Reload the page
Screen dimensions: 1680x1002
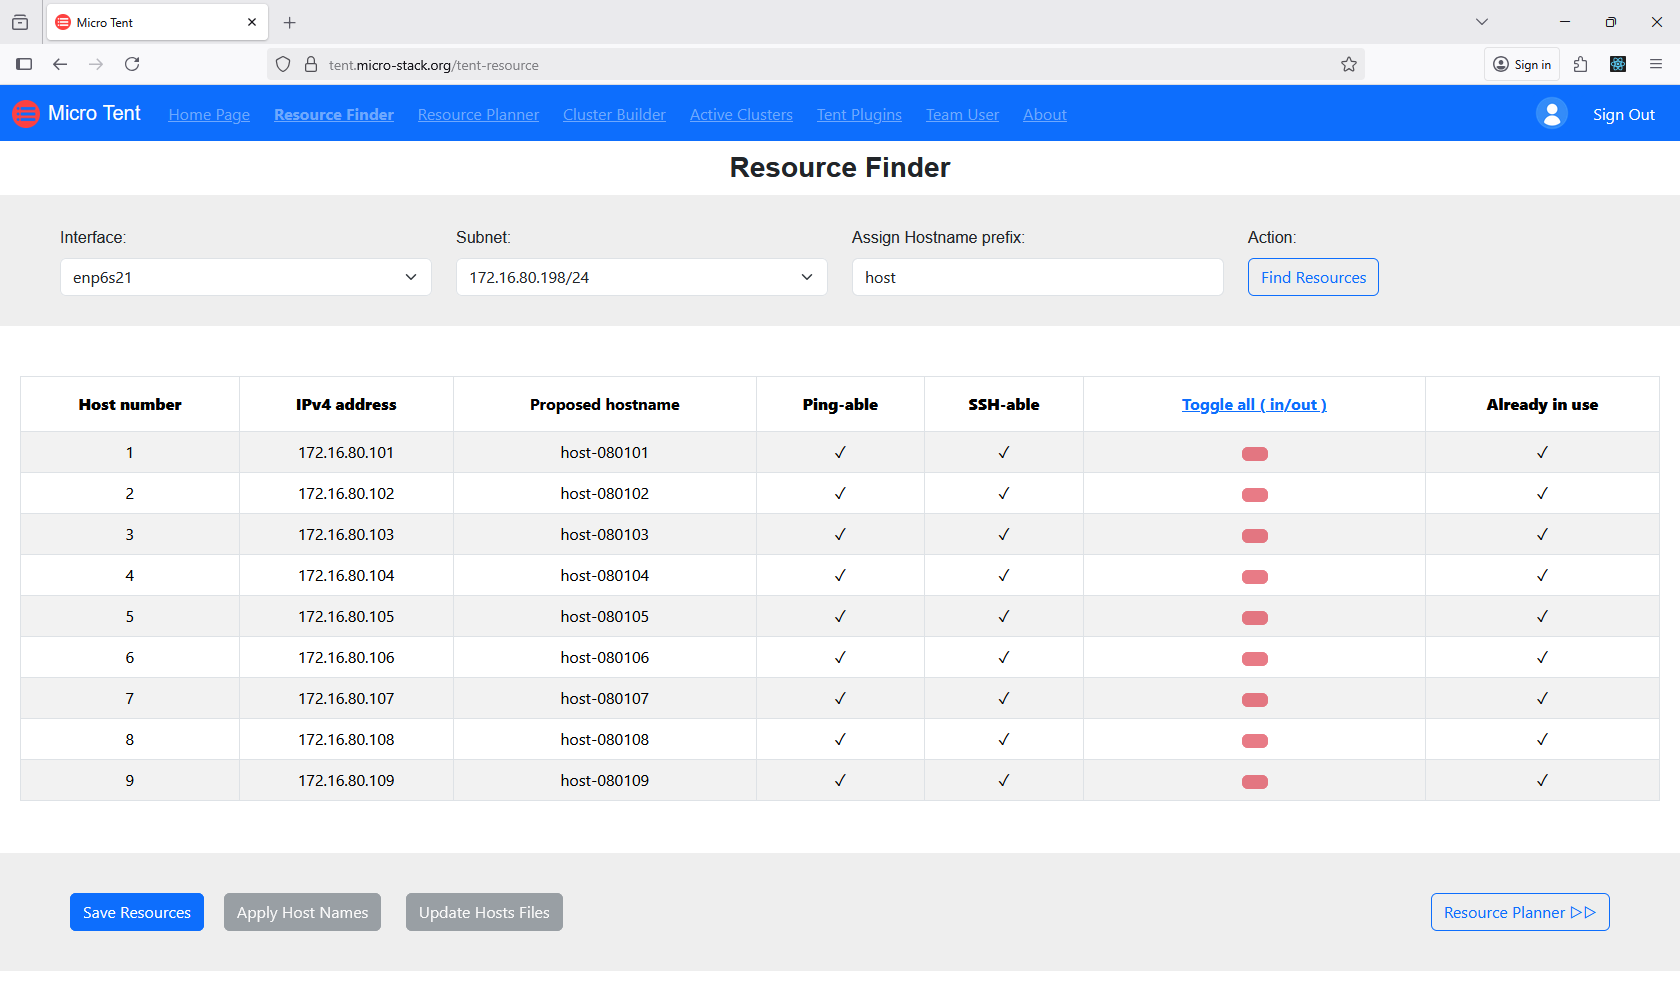click(132, 63)
